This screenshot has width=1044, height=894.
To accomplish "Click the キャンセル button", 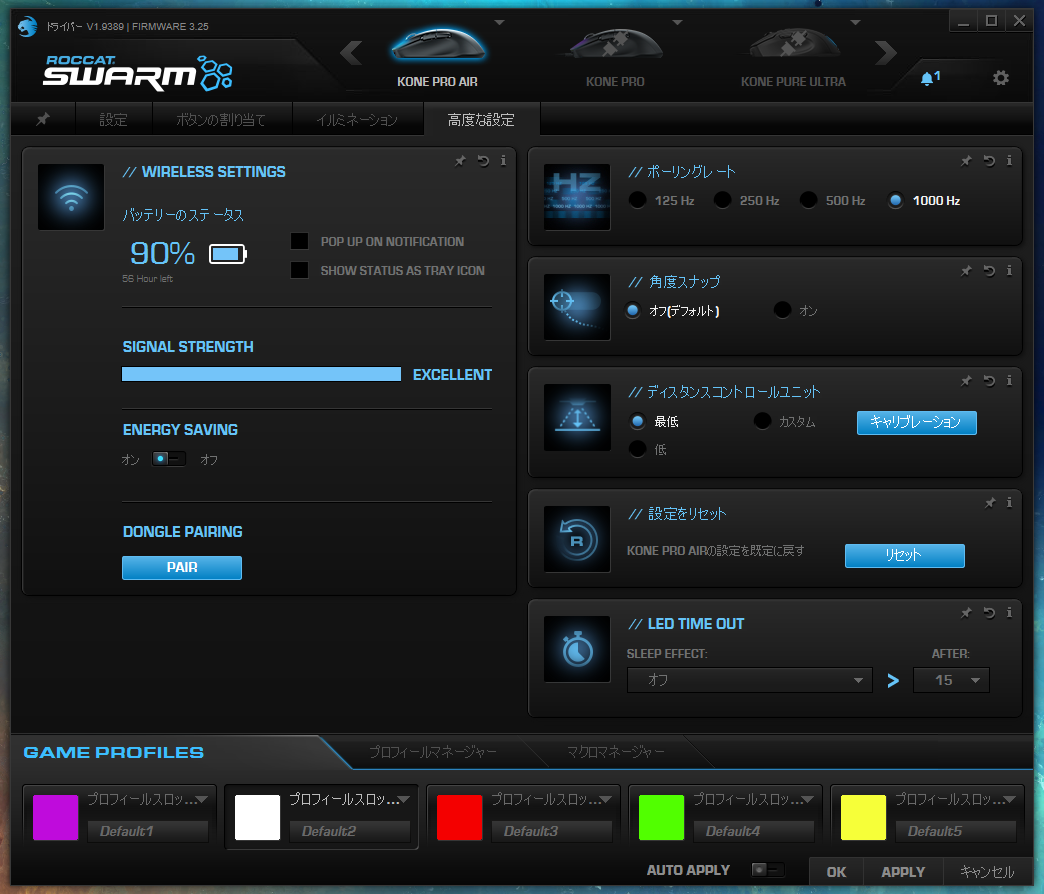I will pos(987,871).
